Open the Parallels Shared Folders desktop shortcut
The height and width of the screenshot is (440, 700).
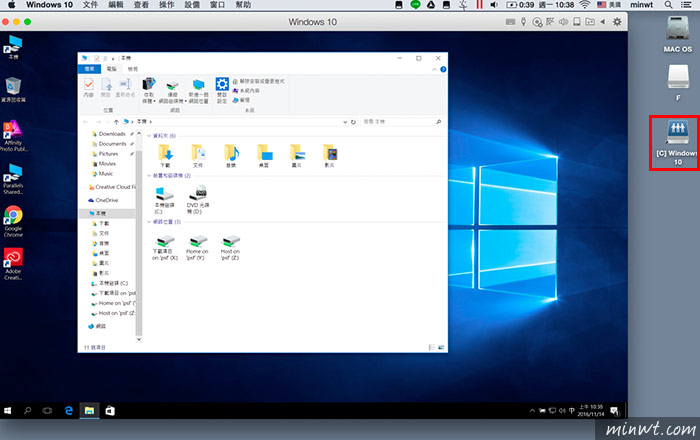tap(13, 178)
